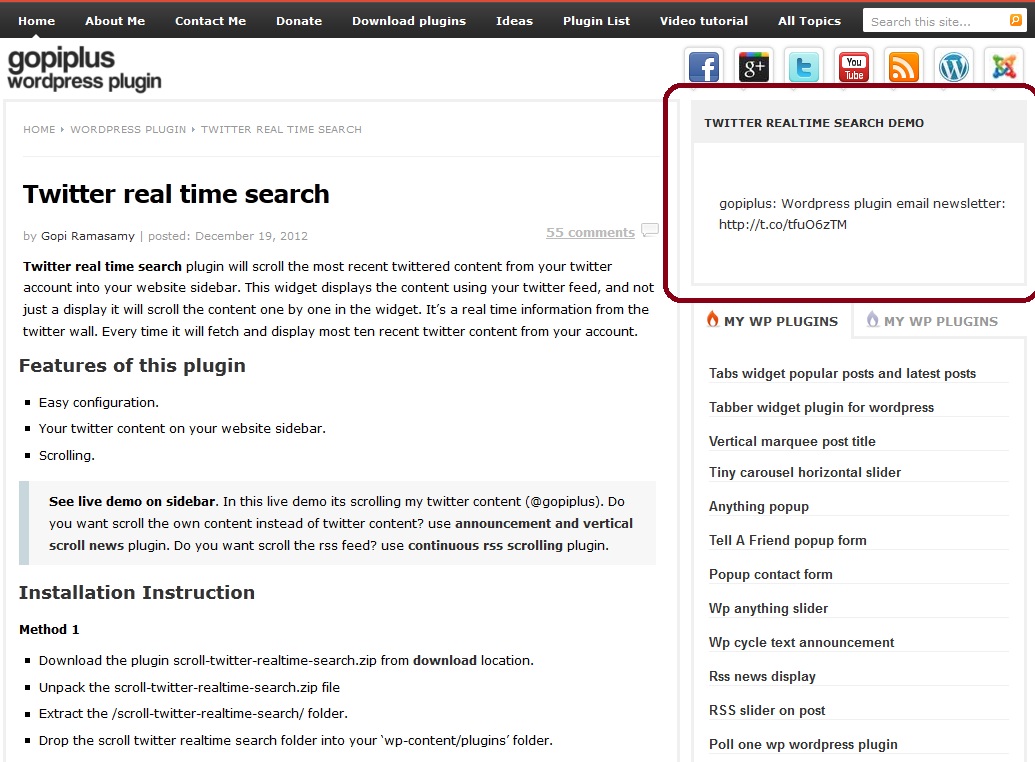Open the orange RSS feed icon
Image resolution: width=1035 pixels, height=762 pixels.
coord(904,67)
